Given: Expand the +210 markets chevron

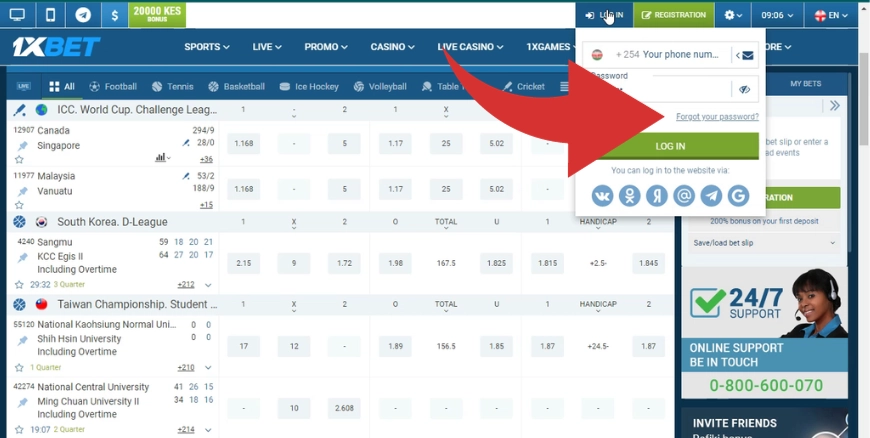Looking at the screenshot, I should pyautogui.click(x=208, y=367).
